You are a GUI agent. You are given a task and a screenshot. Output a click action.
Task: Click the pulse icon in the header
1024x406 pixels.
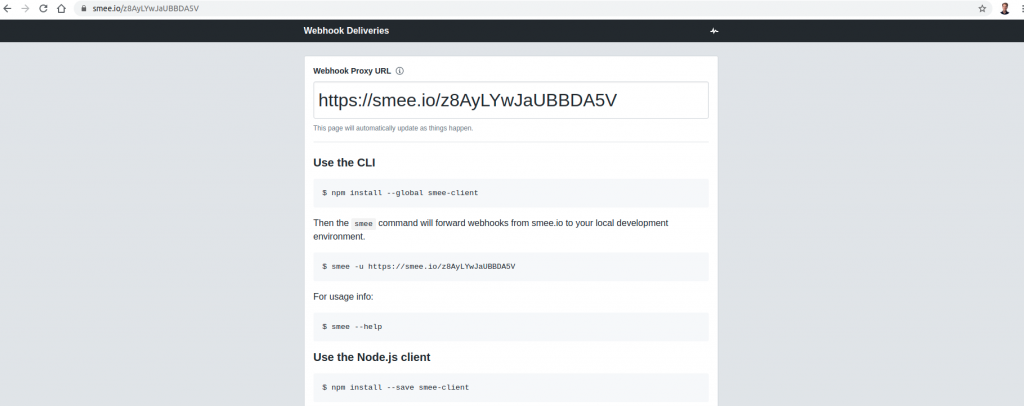coord(714,31)
